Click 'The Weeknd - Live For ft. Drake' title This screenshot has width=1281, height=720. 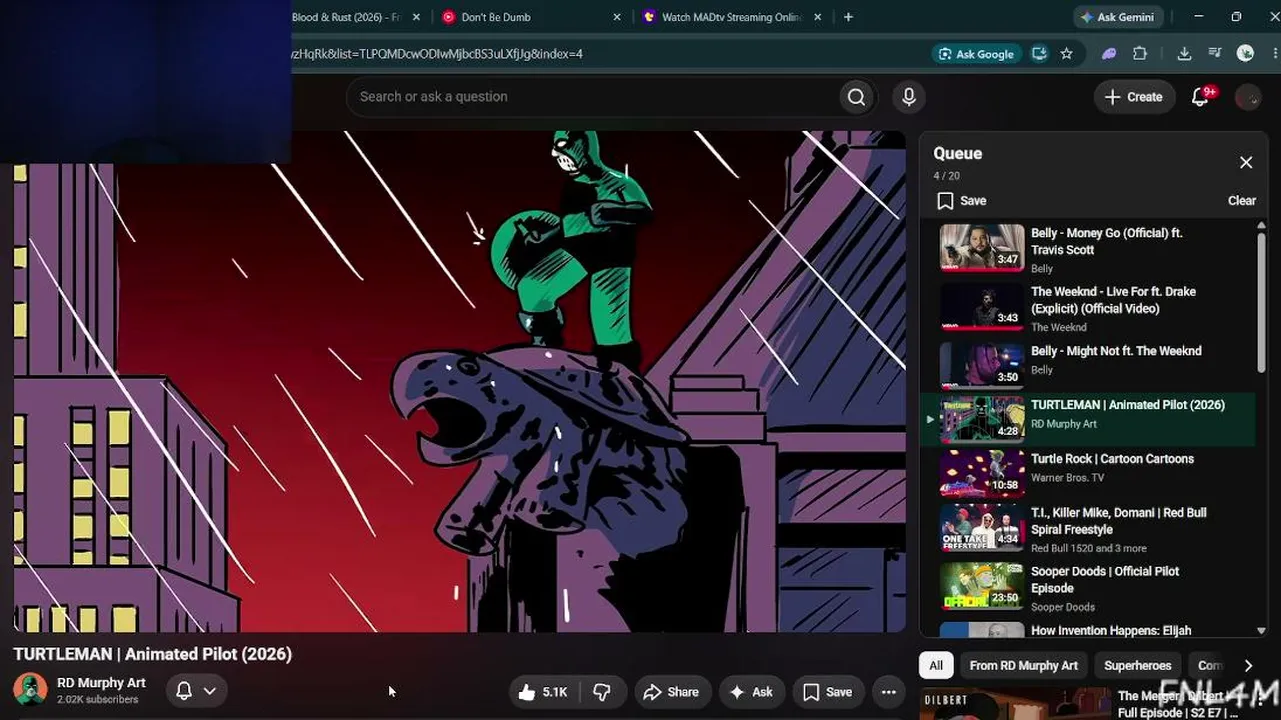click(x=1113, y=300)
